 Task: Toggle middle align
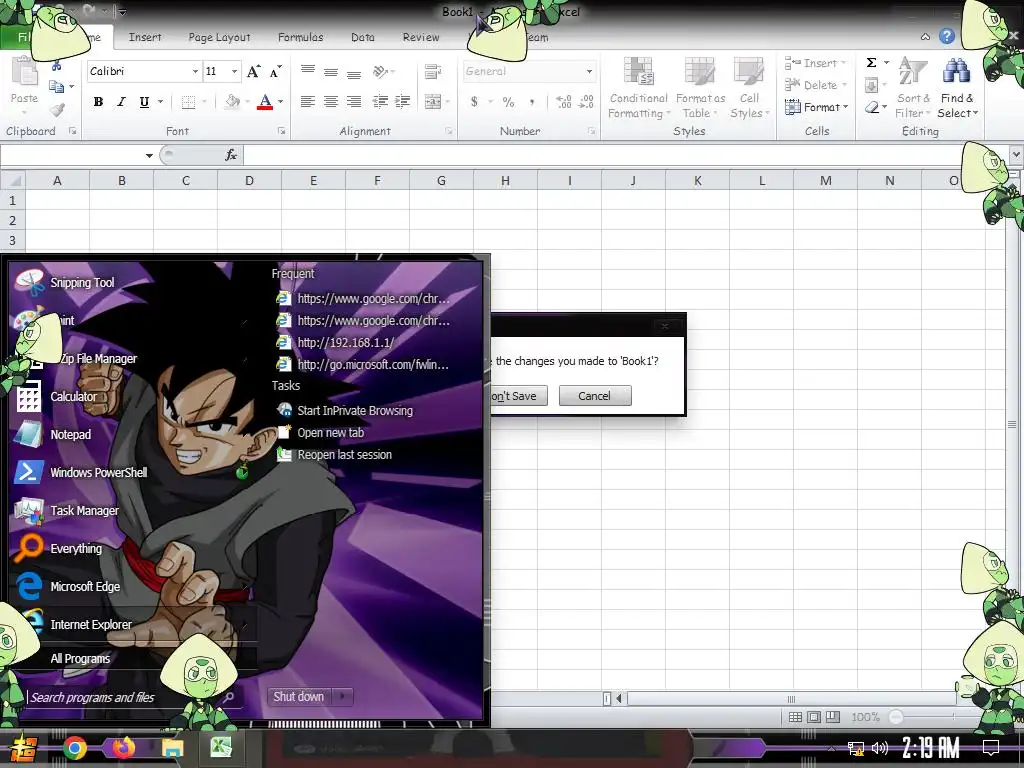(331, 72)
